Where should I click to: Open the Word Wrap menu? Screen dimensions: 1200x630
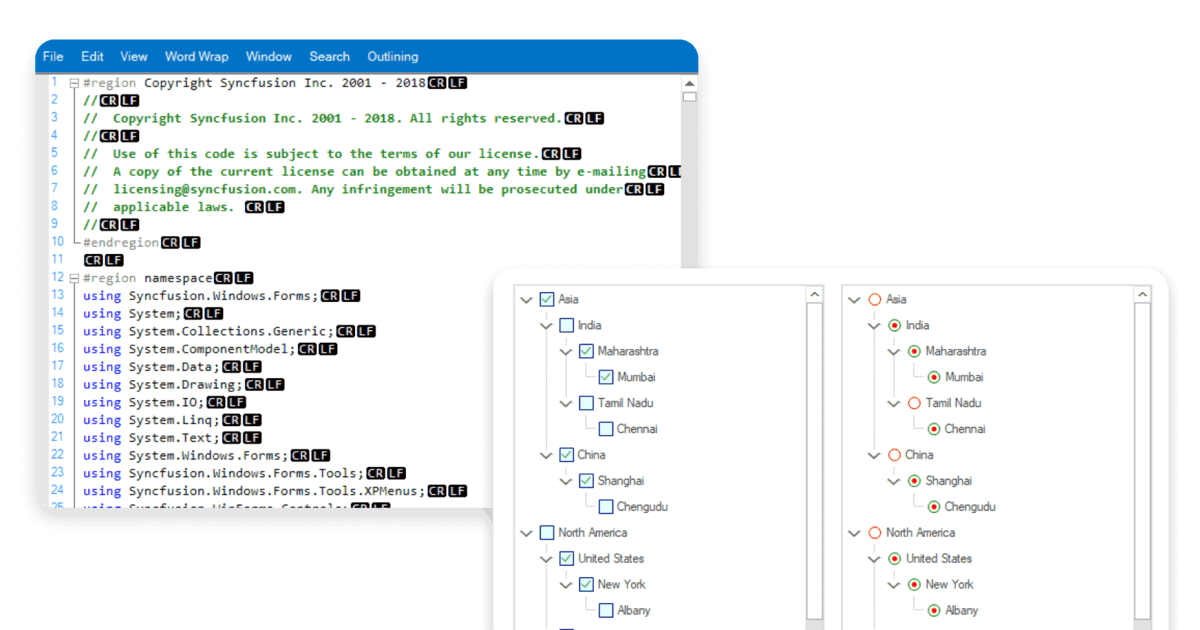point(196,57)
